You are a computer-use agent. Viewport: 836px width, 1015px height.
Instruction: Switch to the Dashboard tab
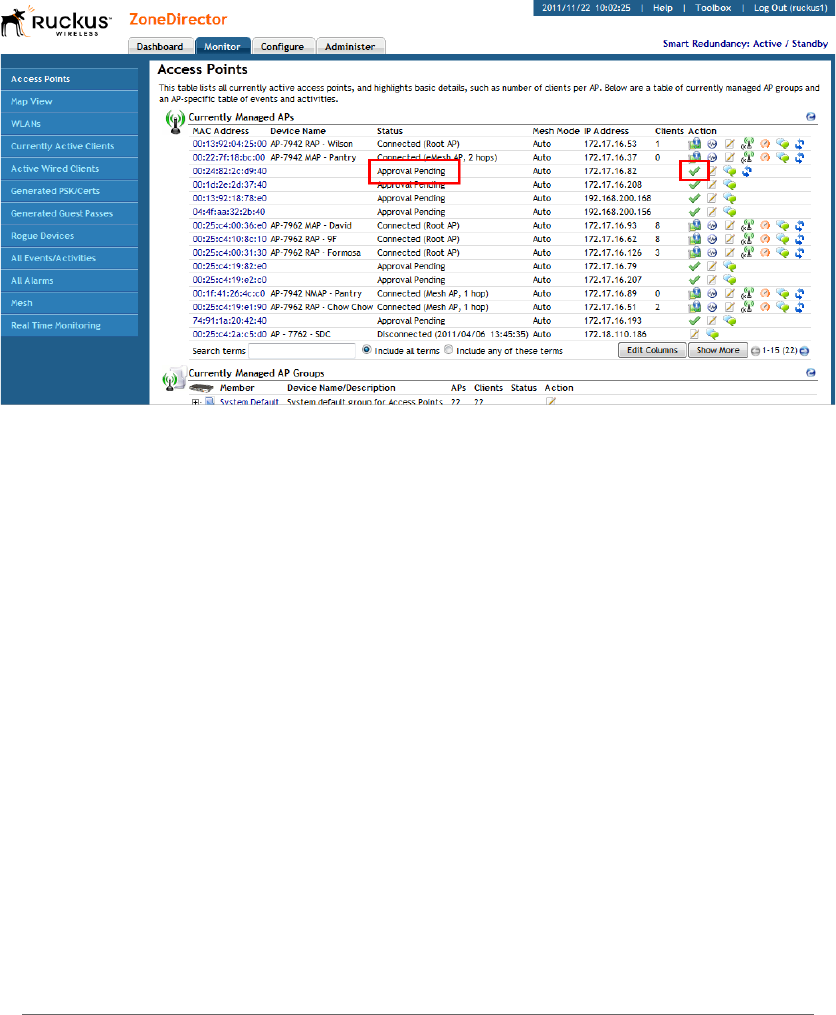pyautogui.click(x=160, y=47)
